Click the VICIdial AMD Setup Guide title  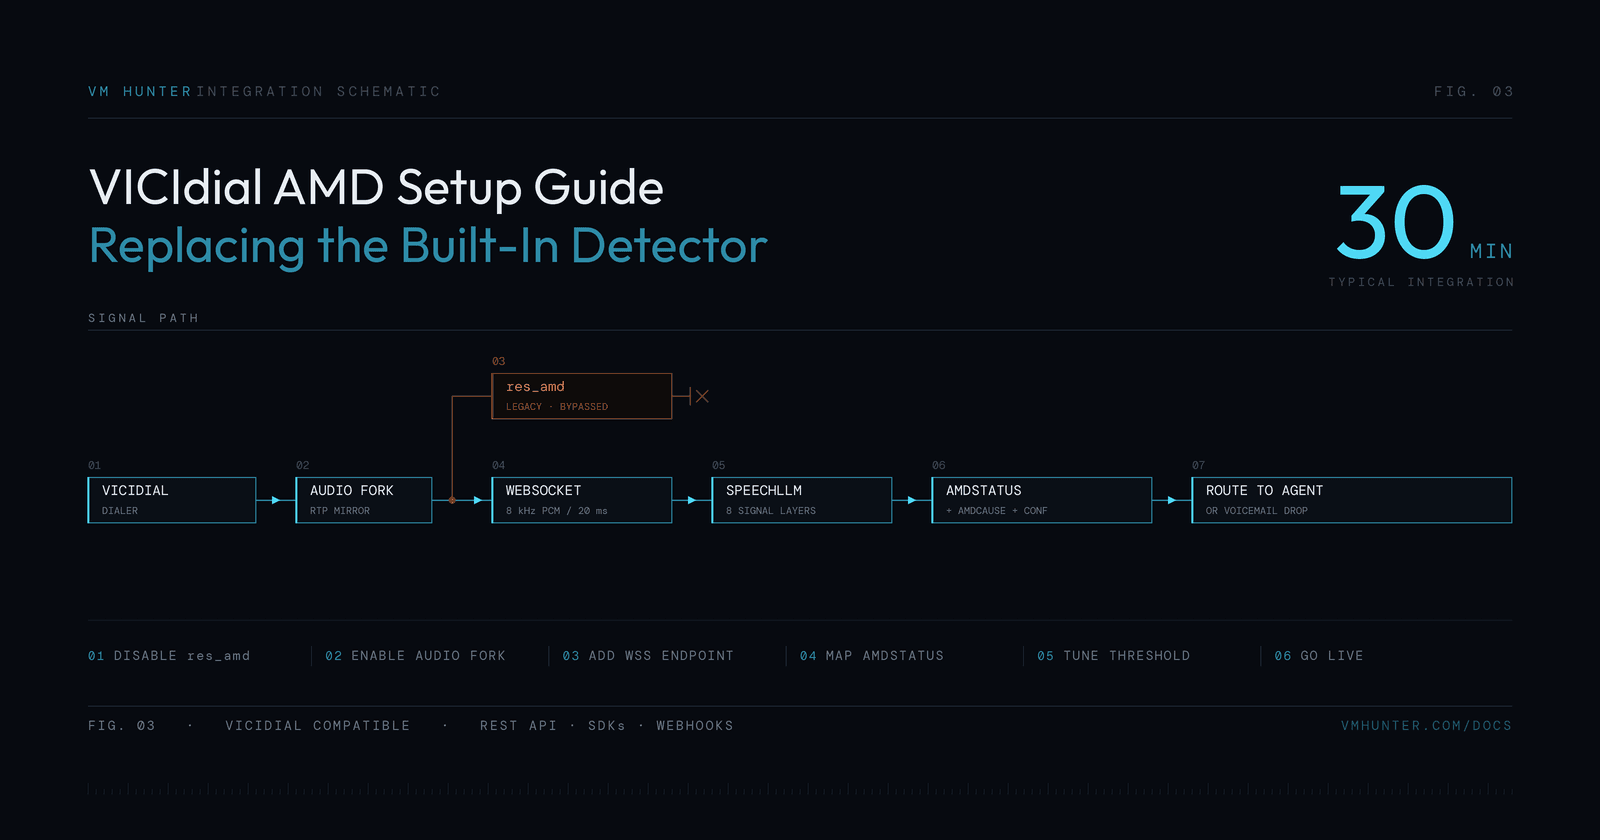pos(376,187)
